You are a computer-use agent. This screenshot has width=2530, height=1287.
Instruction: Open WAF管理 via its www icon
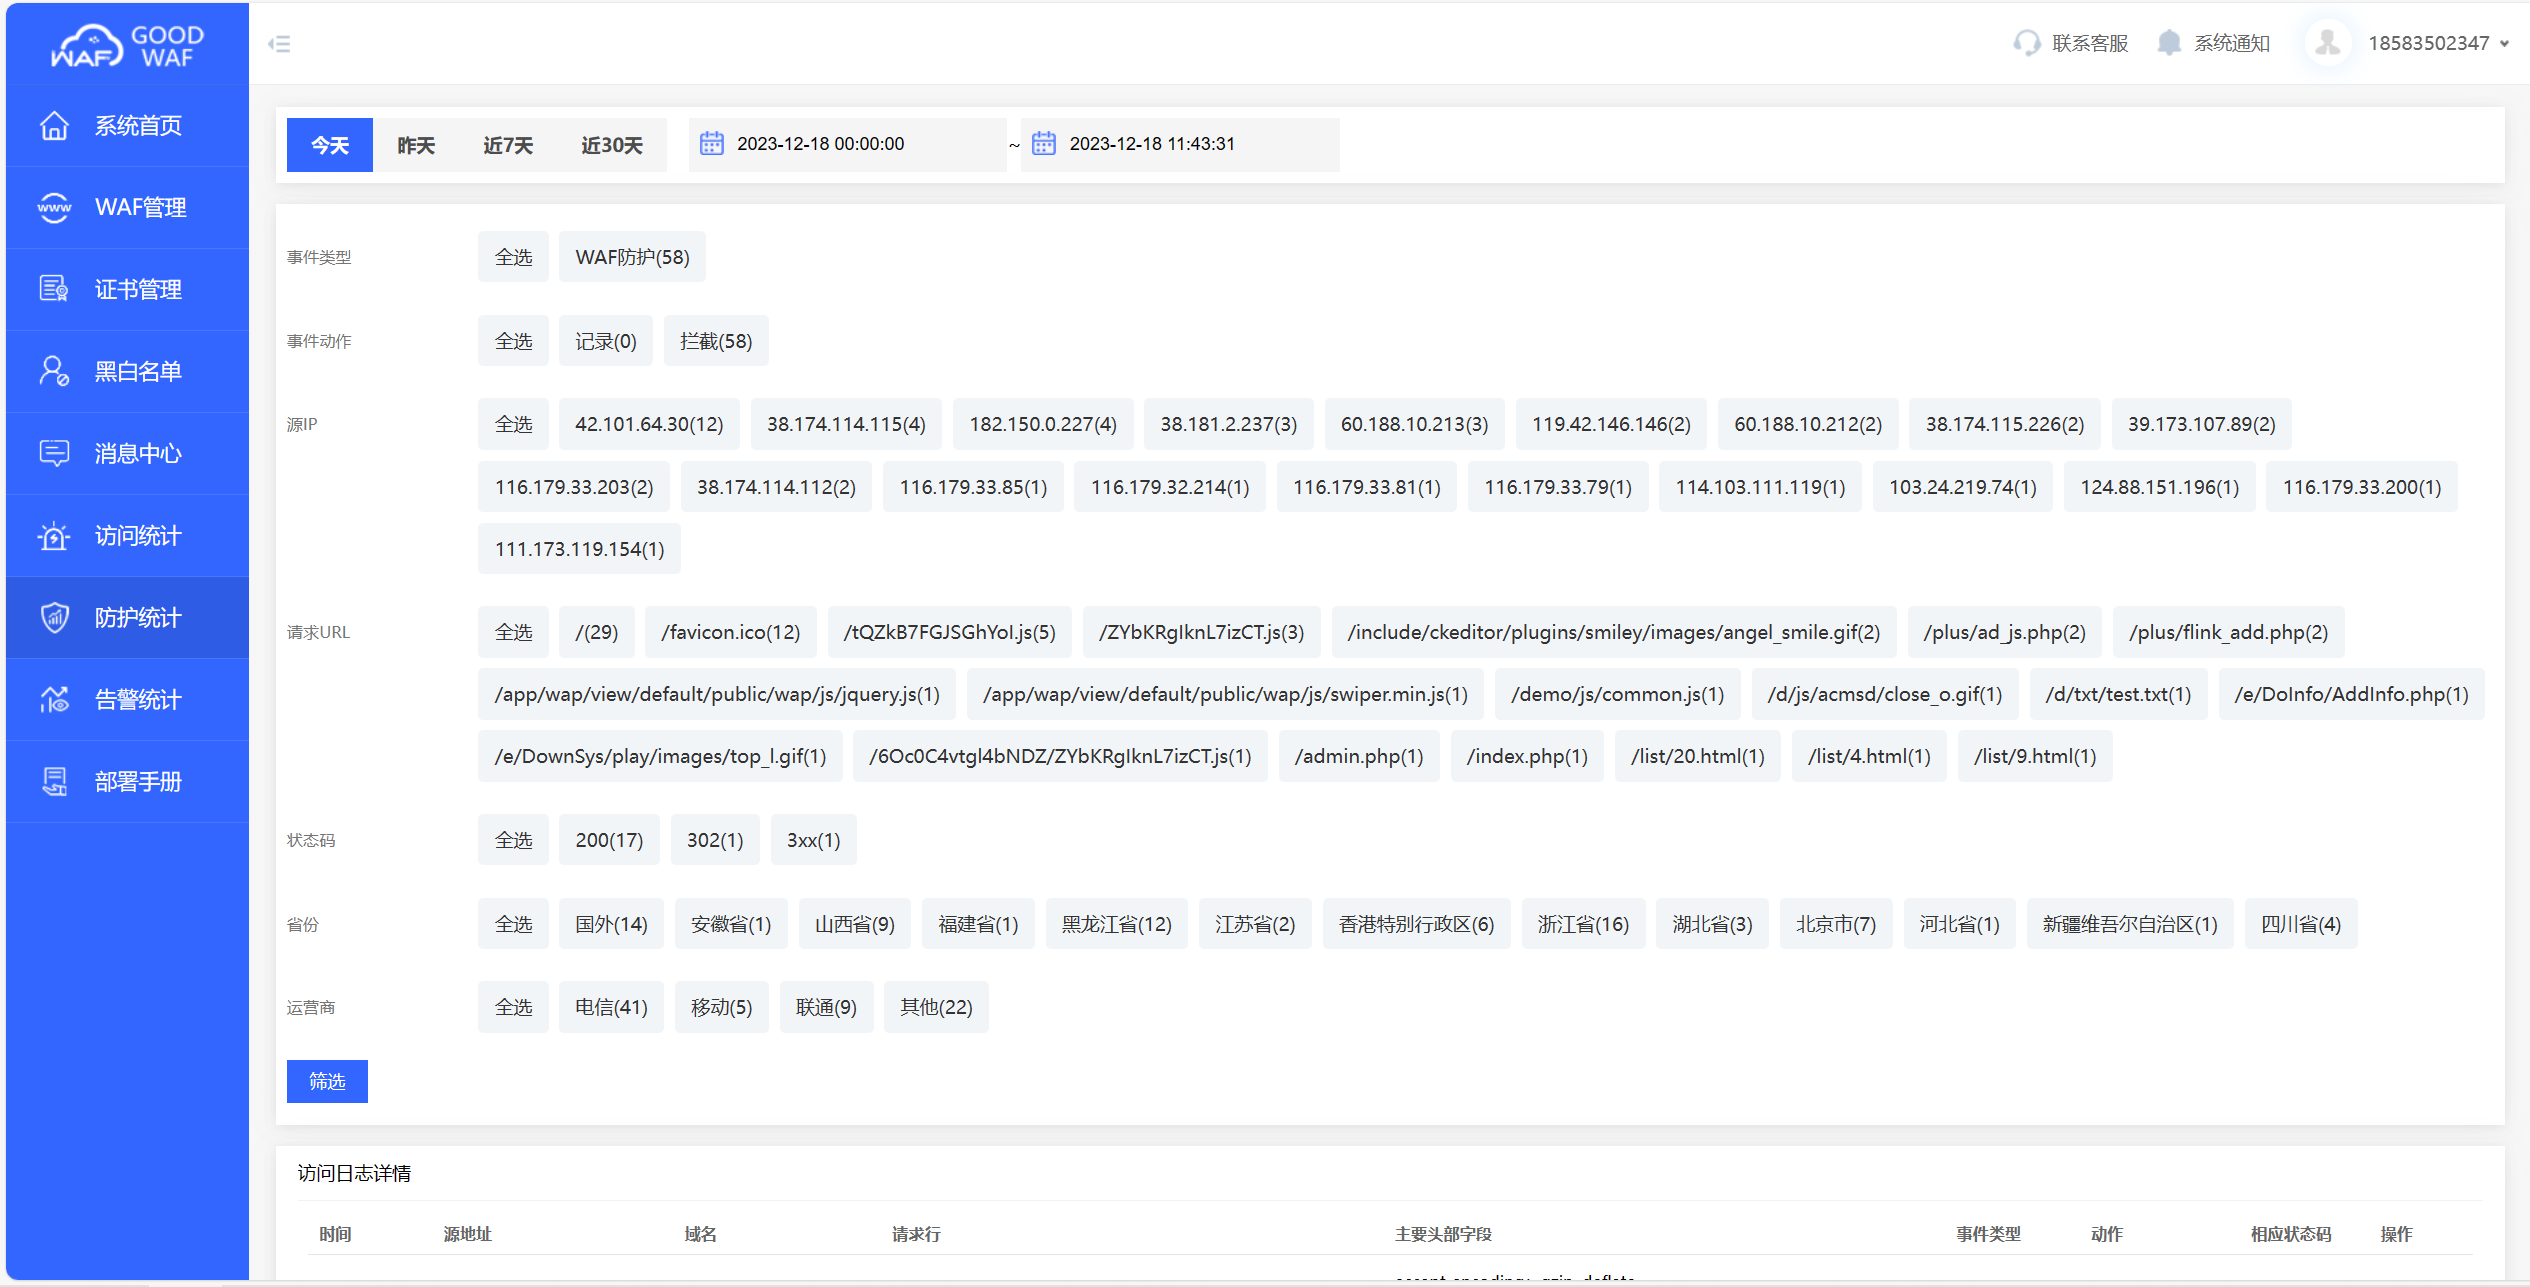(x=54, y=208)
